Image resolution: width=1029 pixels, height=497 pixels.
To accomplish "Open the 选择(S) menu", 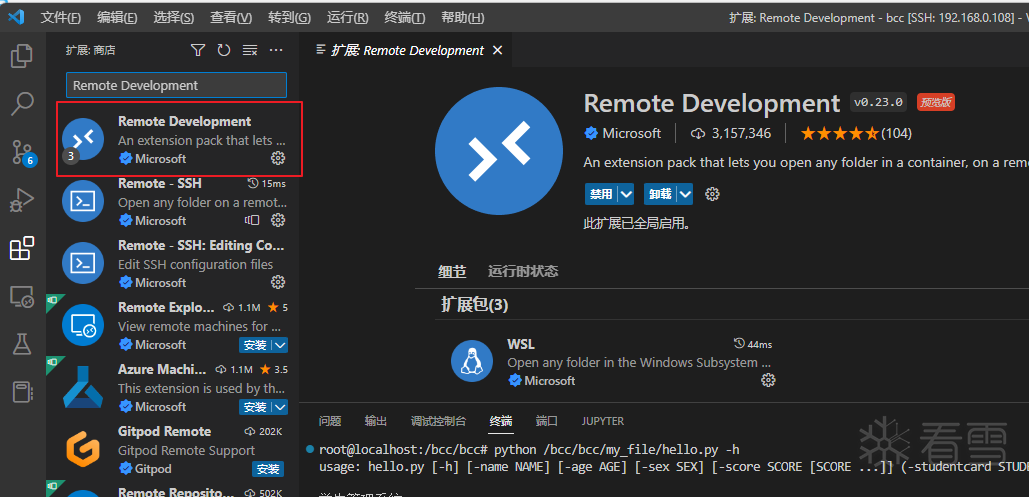I will coord(174,18).
